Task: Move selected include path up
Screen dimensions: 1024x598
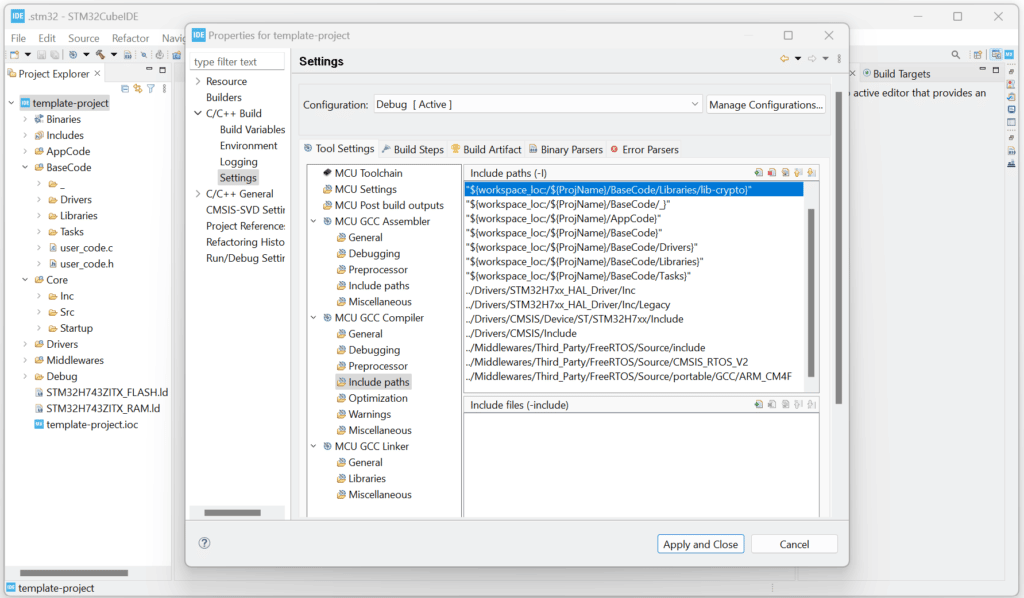Action: (x=798, y=173)
